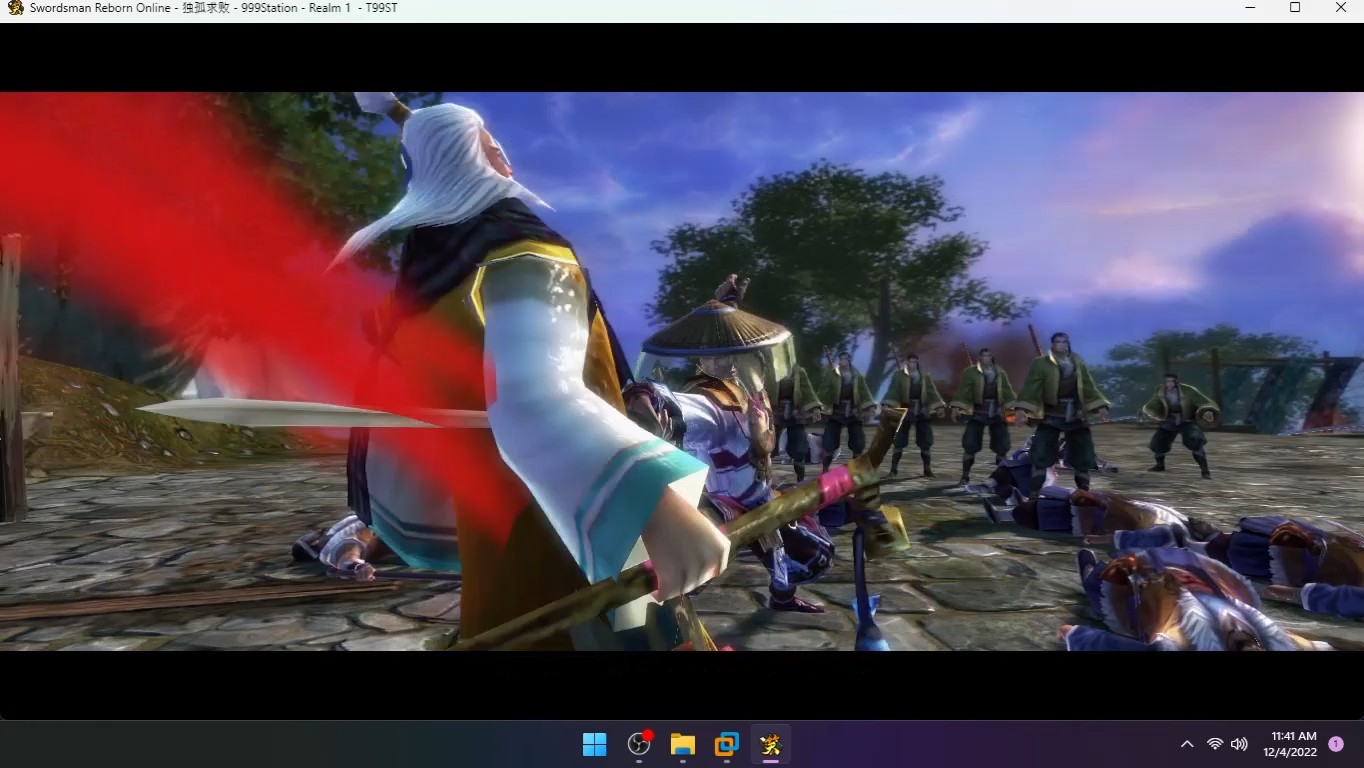Click the game icon in the title bar
Screen dimensions: 1364x768
tap(15, 8)
